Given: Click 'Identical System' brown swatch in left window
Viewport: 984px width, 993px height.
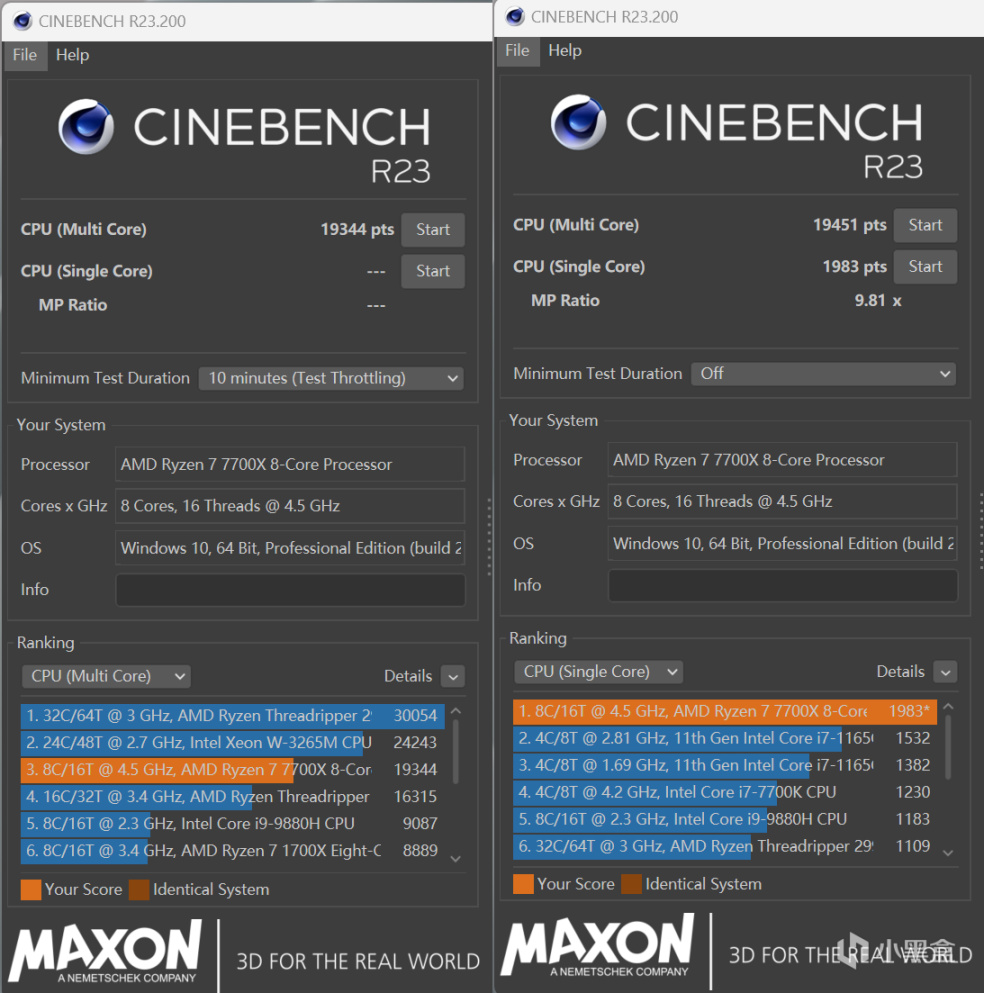Looking at the screenshot, I should 139,890.
